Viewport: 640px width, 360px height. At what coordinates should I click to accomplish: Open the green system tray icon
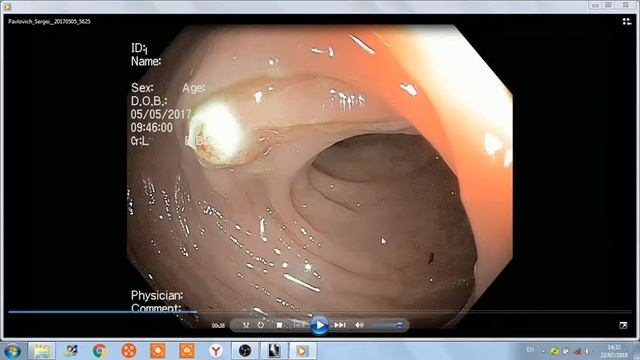pos(554,351)
